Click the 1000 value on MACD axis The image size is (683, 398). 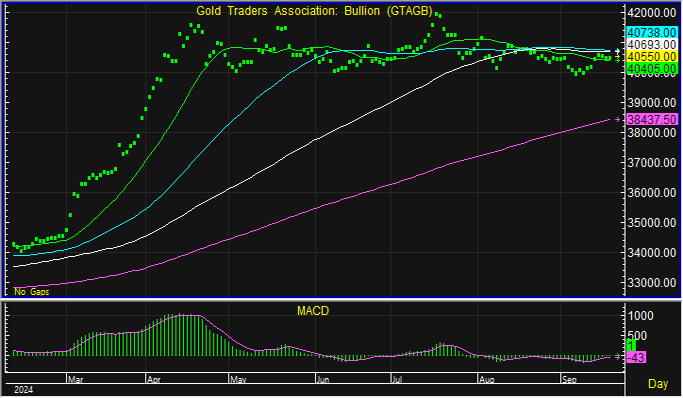(x=640, y=316)
